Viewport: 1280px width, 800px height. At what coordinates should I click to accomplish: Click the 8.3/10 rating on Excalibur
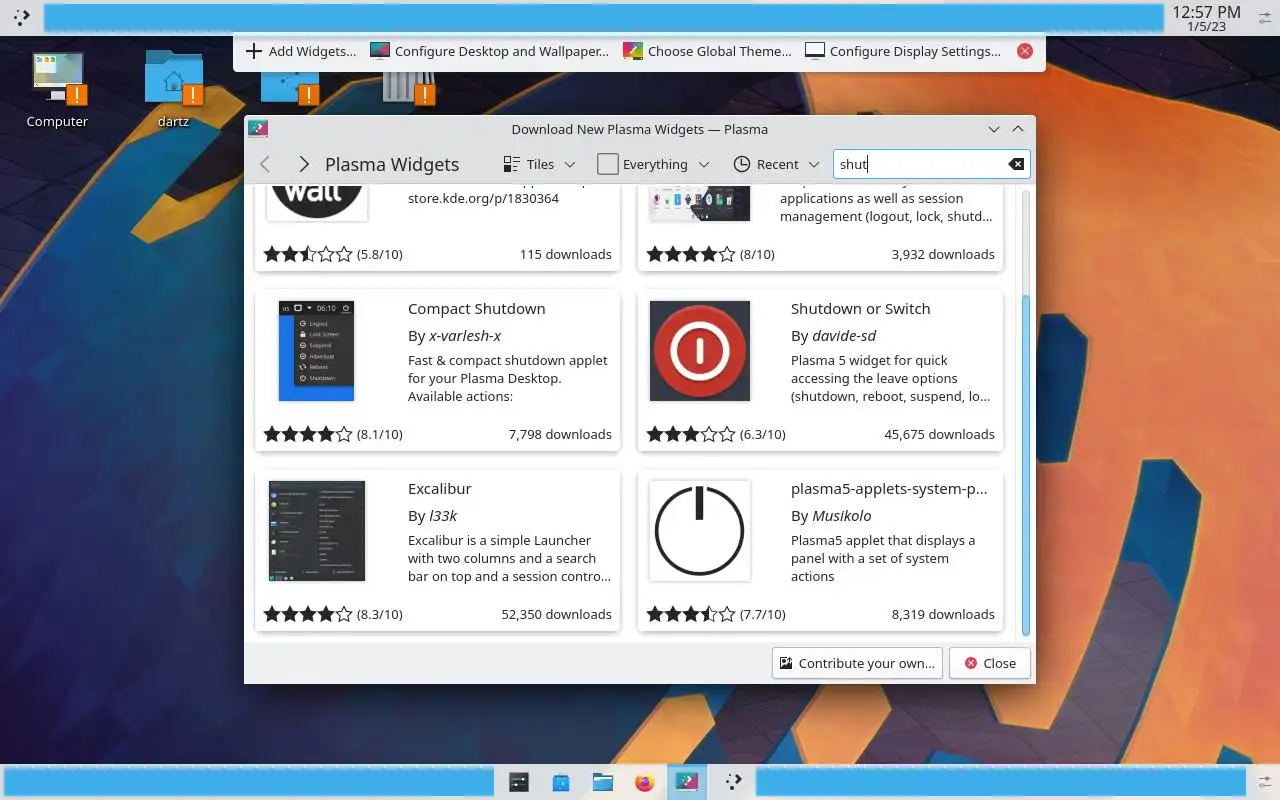coord(333,614)
